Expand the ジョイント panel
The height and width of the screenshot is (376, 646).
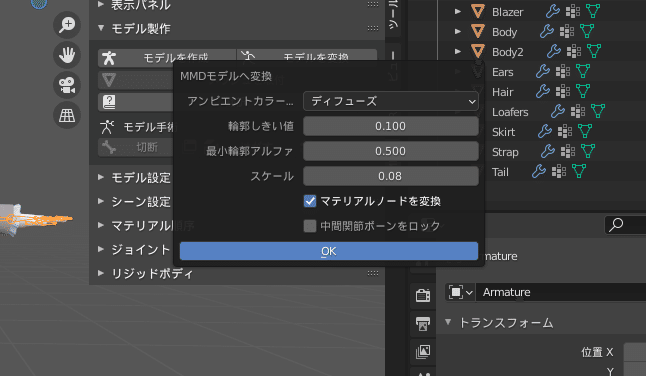[101, 249]
